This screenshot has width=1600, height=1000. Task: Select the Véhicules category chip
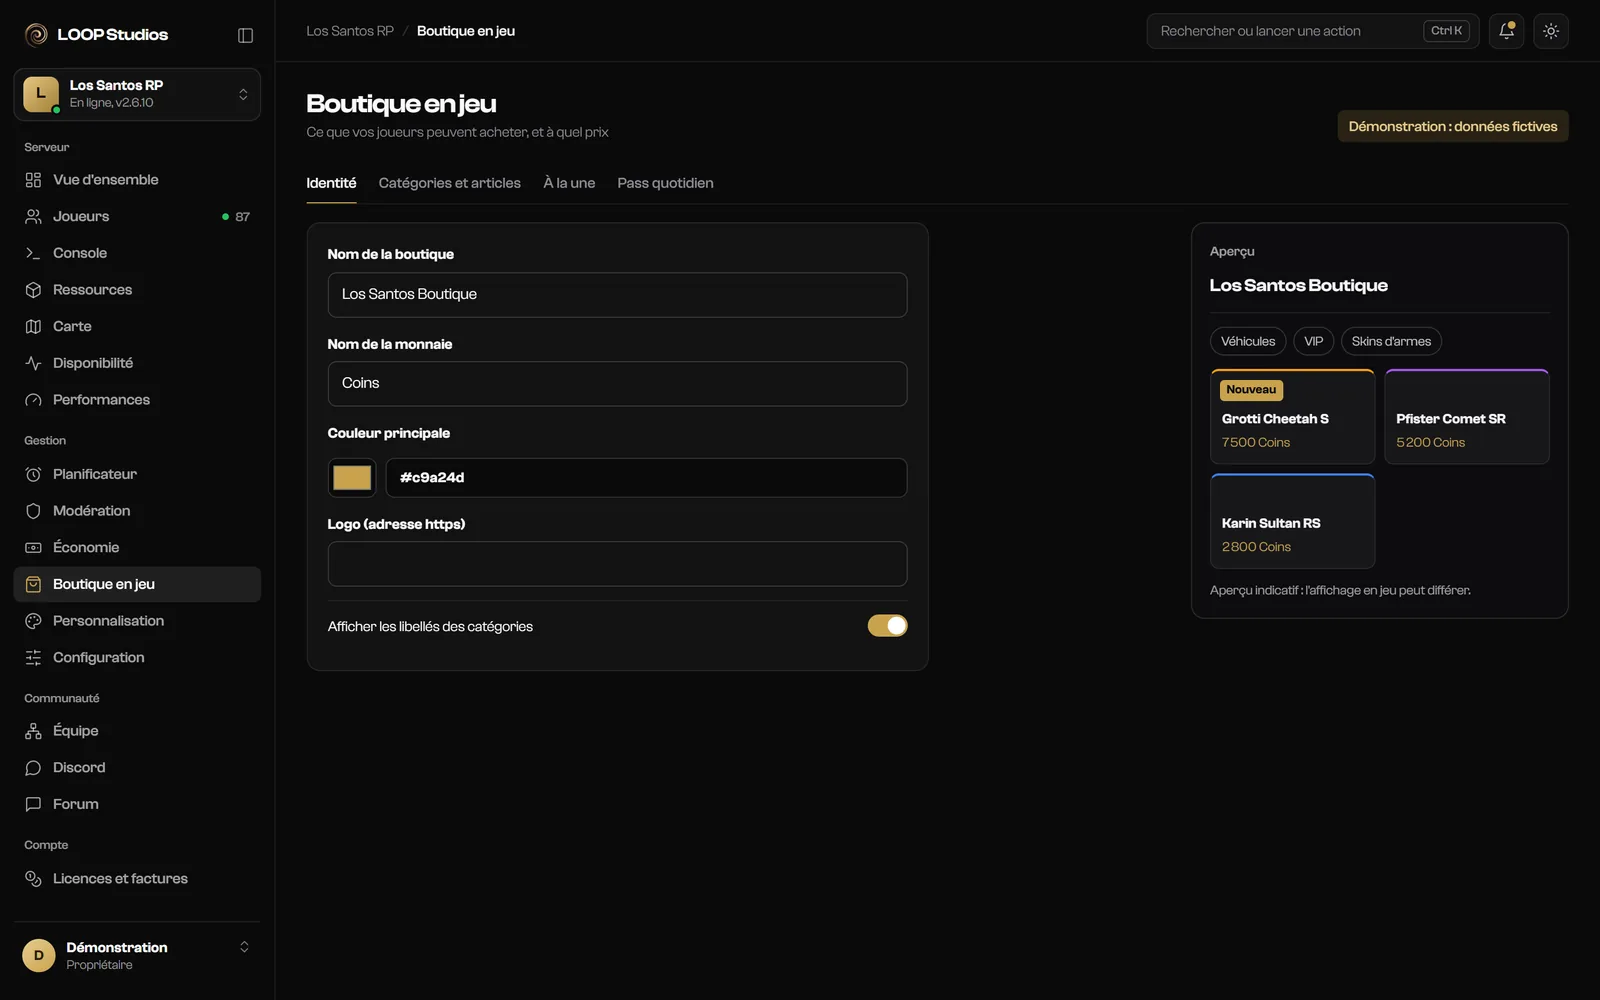[1248, 341]
